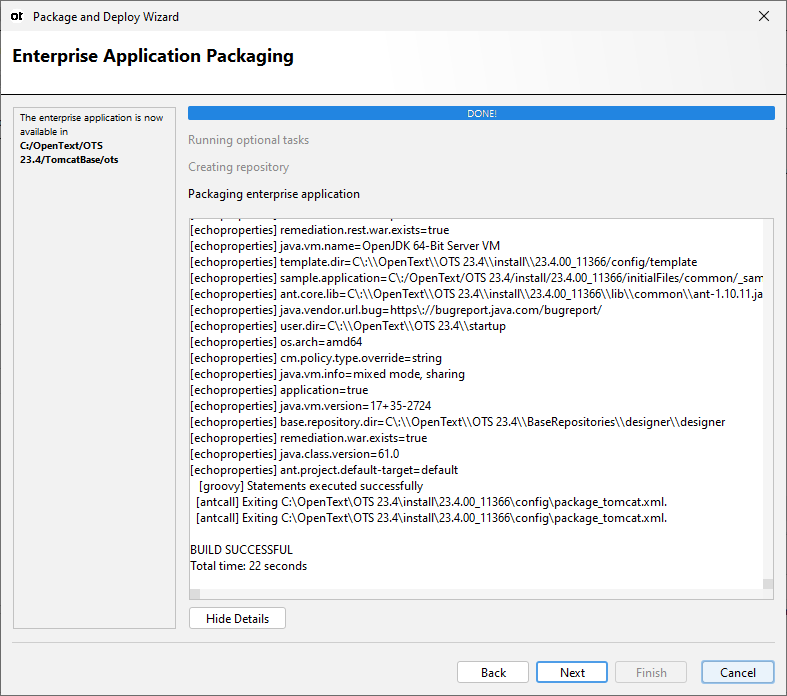The height and width of the screenshot is (696, 787).
Task: Click the OpenText 'ot' icon in title bar
Action: (x=17, y=17)
